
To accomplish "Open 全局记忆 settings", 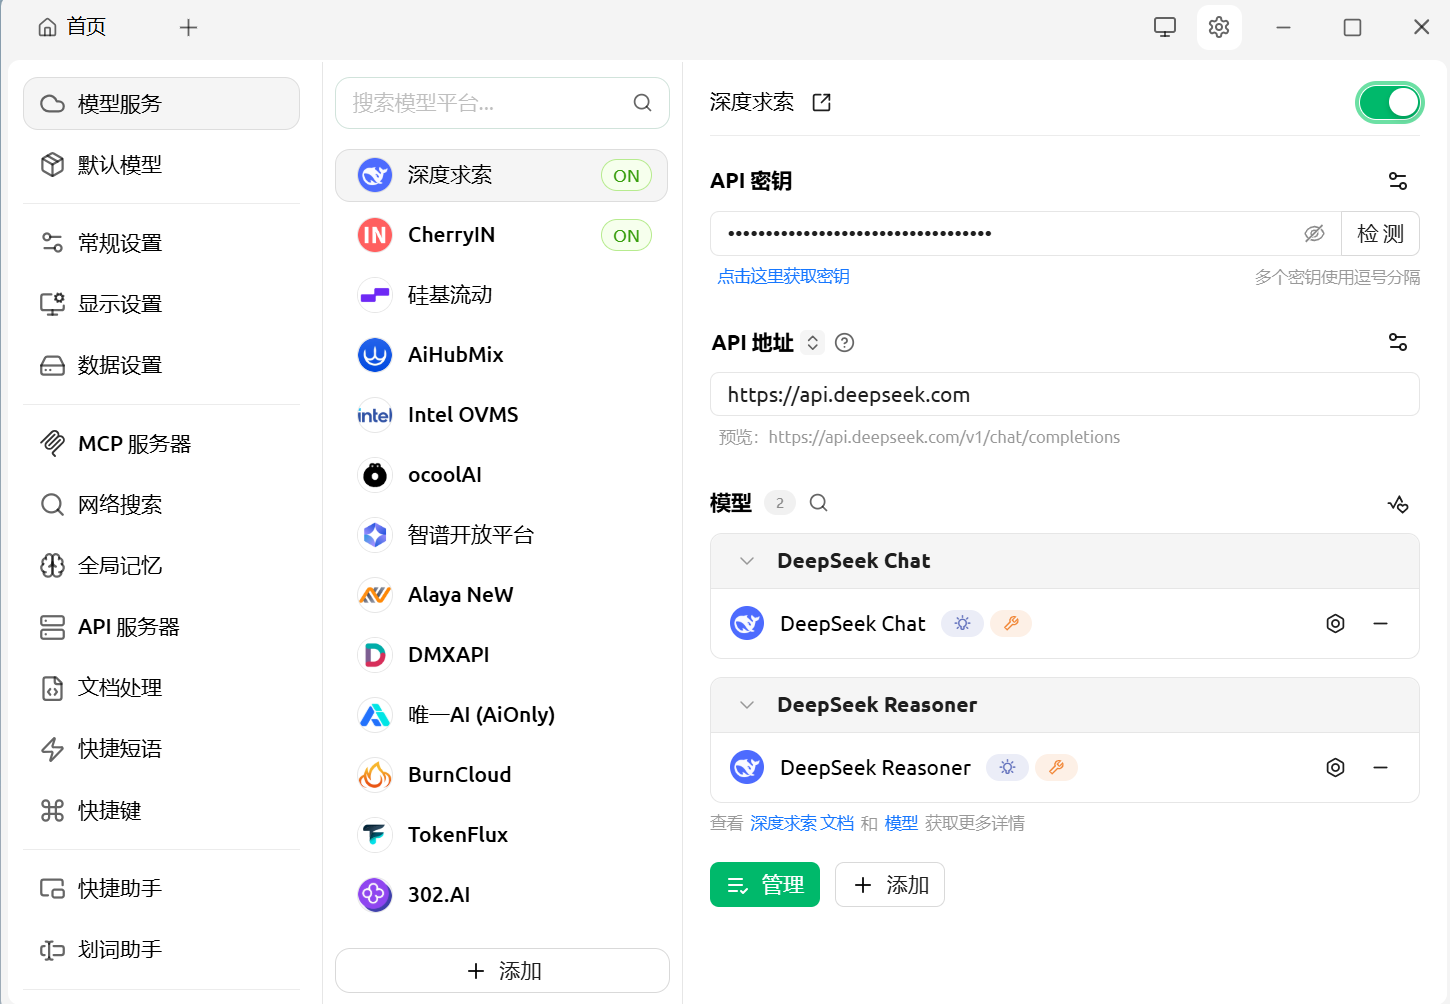I will [x=161, y=566].
